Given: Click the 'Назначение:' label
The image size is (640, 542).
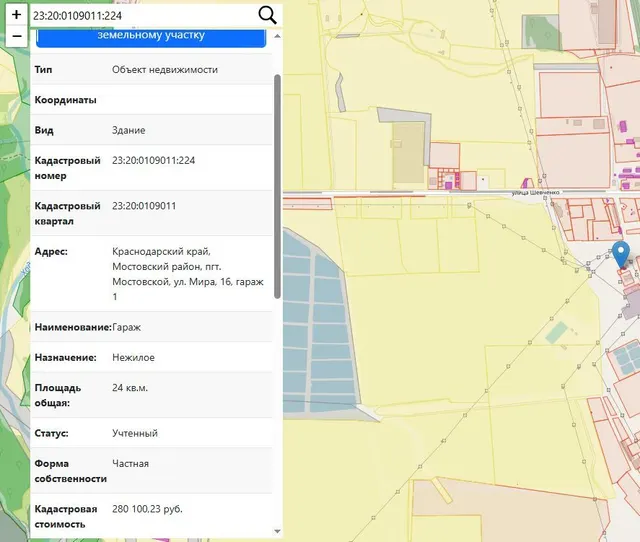Looking at the screenshot, I should (x=65, y=358).
